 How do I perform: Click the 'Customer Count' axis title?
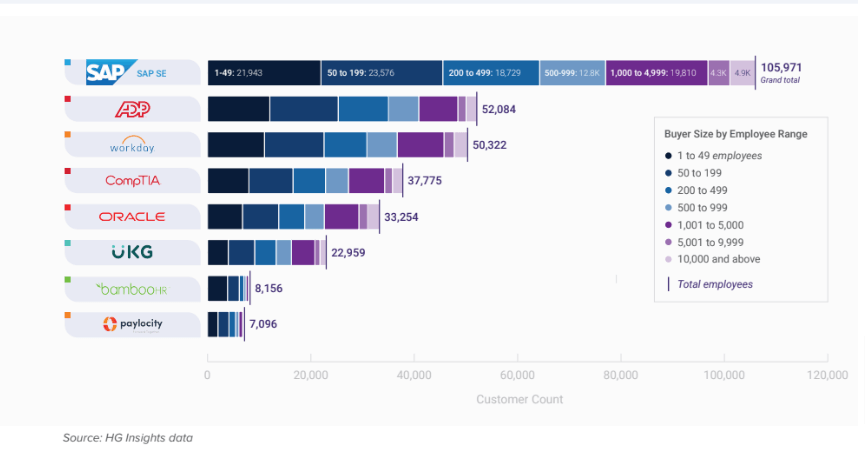[x=519, y=399]
